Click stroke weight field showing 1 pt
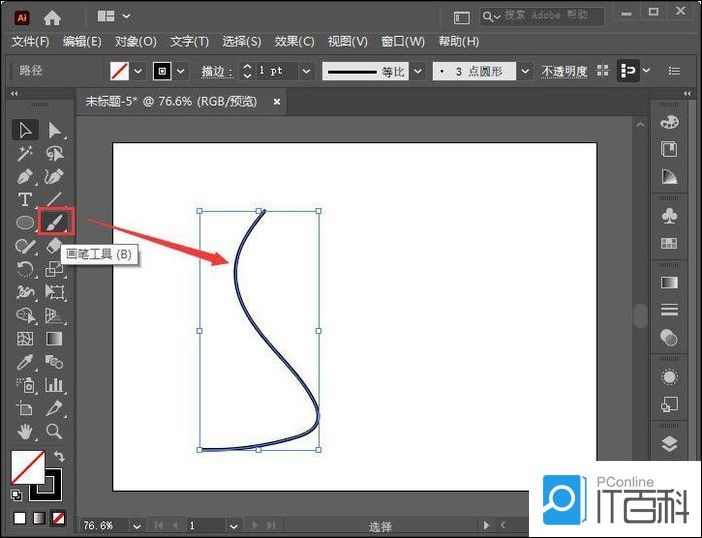702x538 pixels. click(276, 71)
